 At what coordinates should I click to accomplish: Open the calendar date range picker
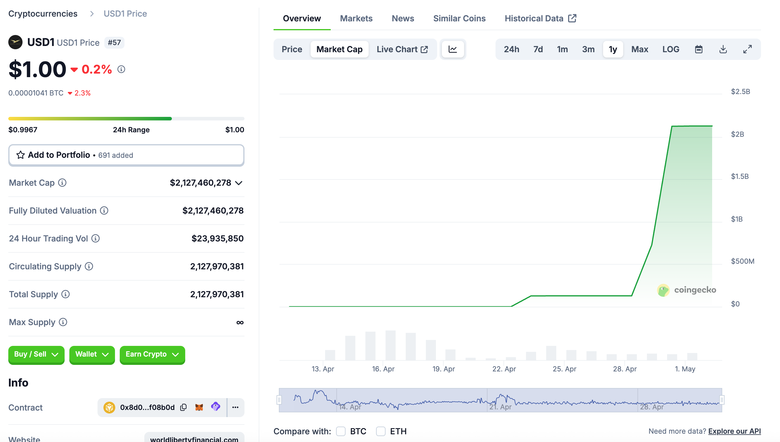[x=699, y=49]
